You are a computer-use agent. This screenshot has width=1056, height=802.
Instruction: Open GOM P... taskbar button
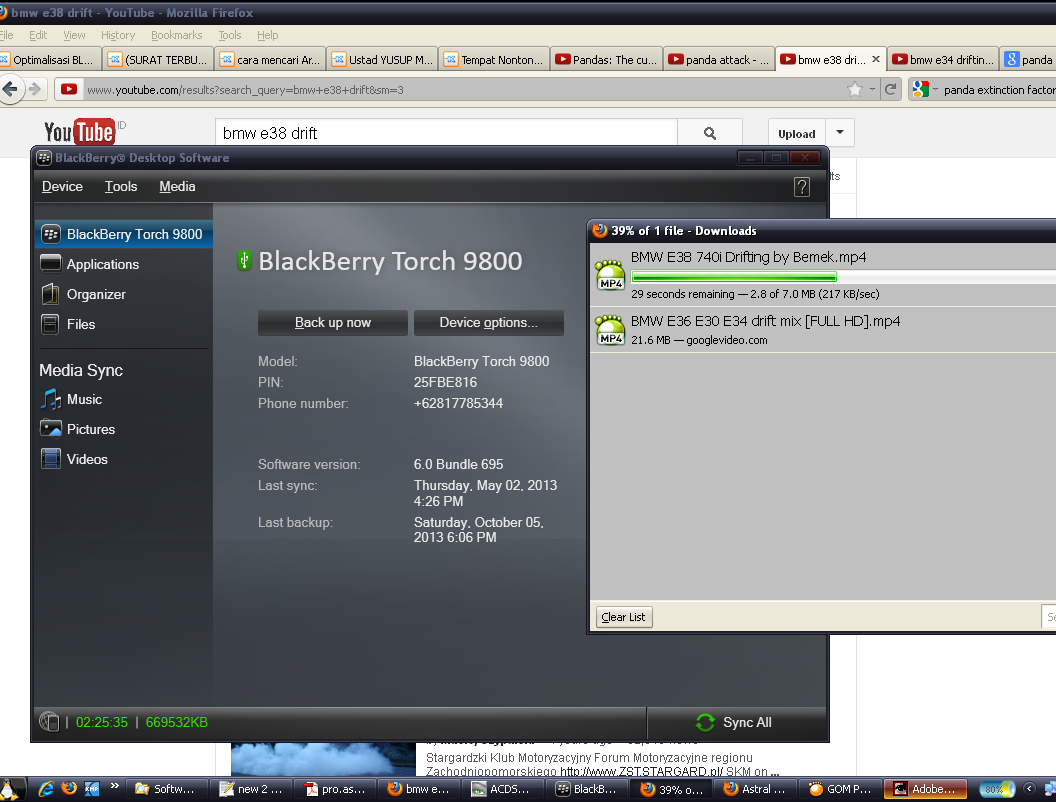click(x=840, y=789)
